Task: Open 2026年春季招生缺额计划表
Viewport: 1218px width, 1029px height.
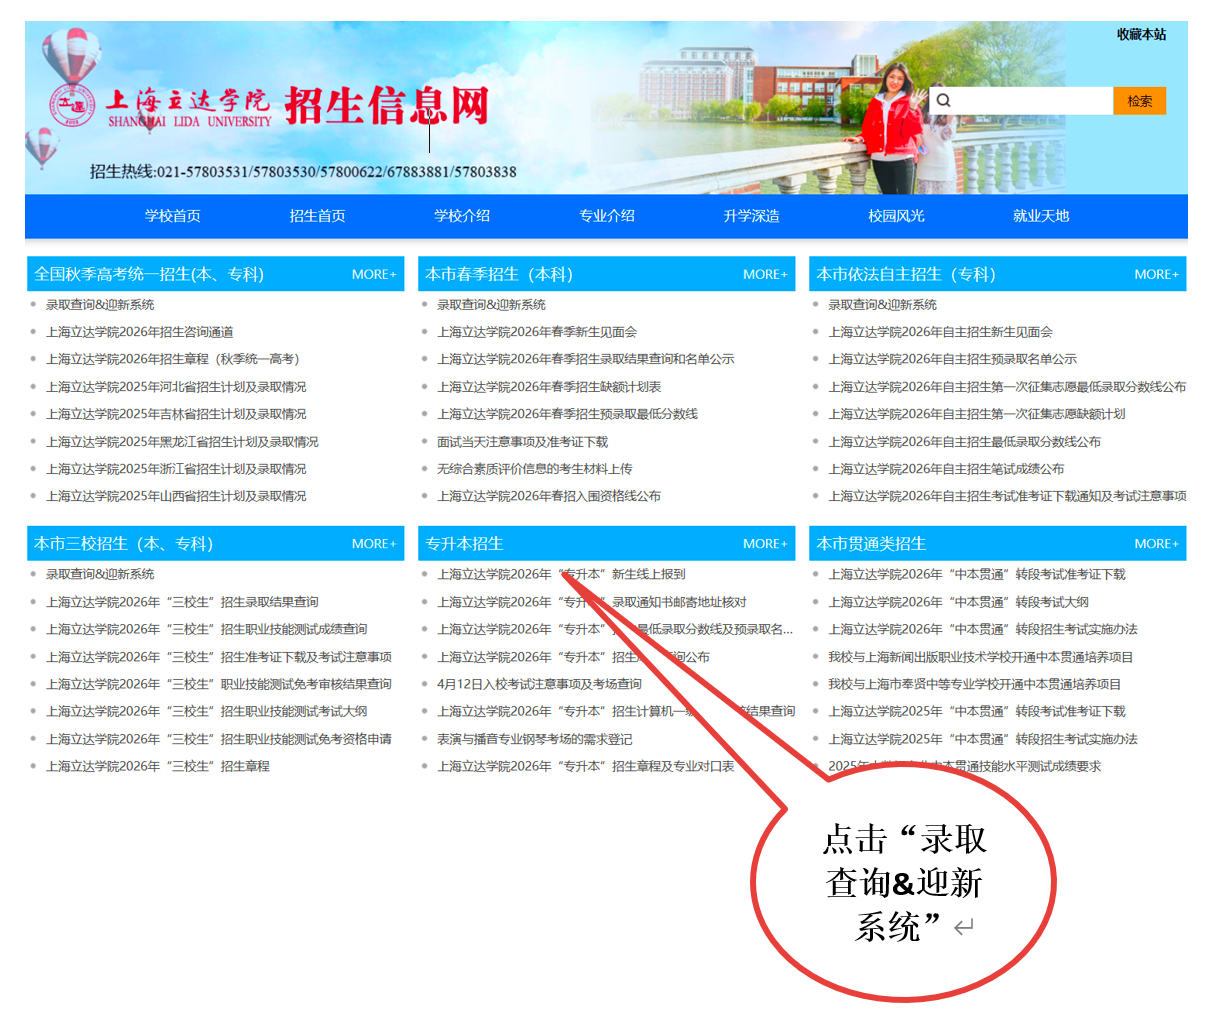Action: click(549, 387)
